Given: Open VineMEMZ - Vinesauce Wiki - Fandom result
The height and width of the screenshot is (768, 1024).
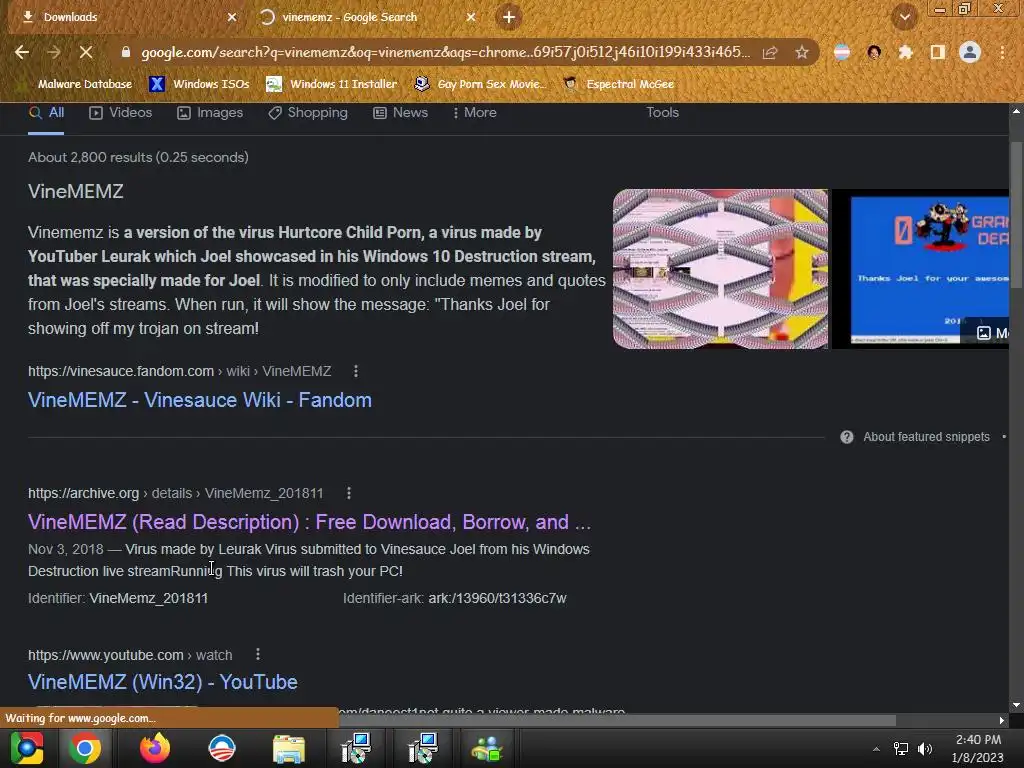Looking at the screenshot, I should 200,400.
